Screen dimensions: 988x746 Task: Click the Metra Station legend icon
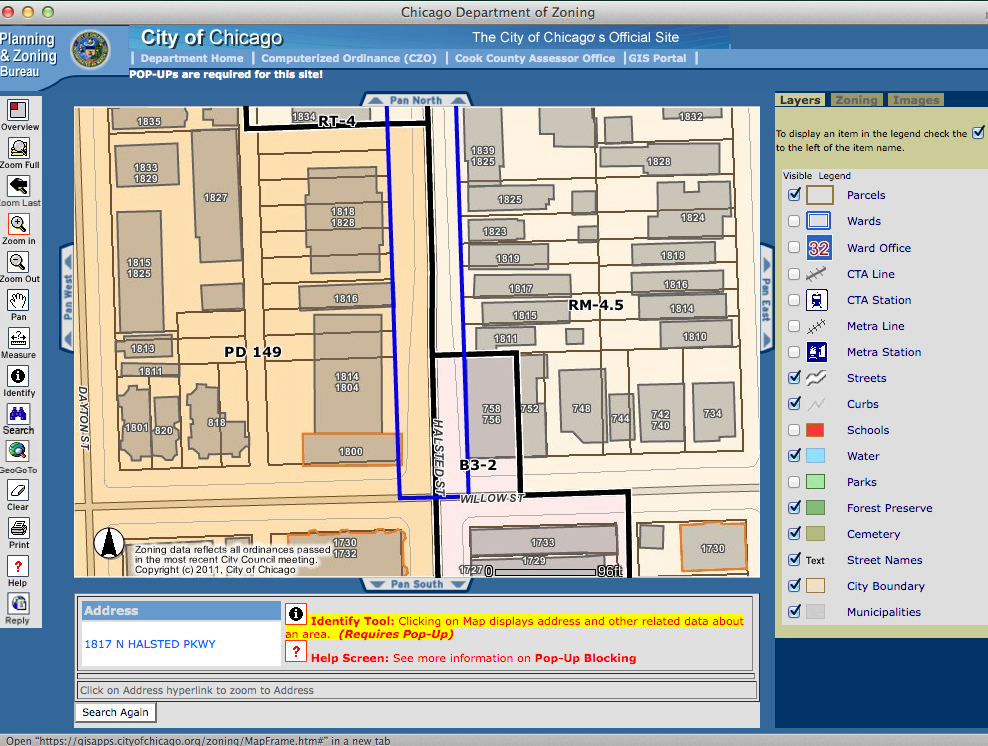click(817, 352)
